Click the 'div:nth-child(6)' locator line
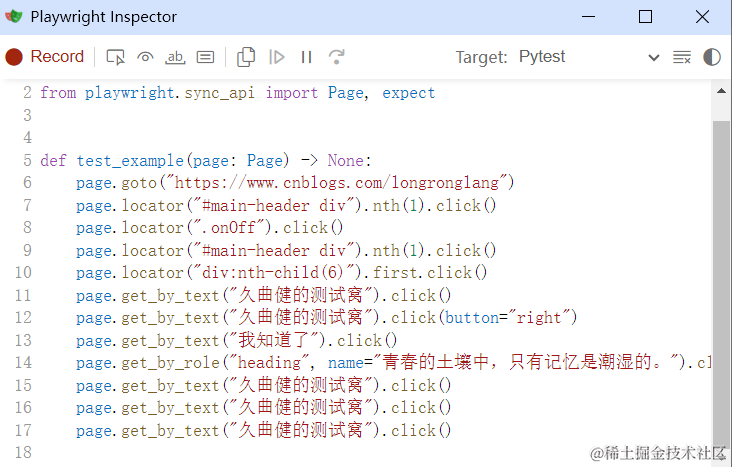Screen dimensions: 732x467 point(282,272)
